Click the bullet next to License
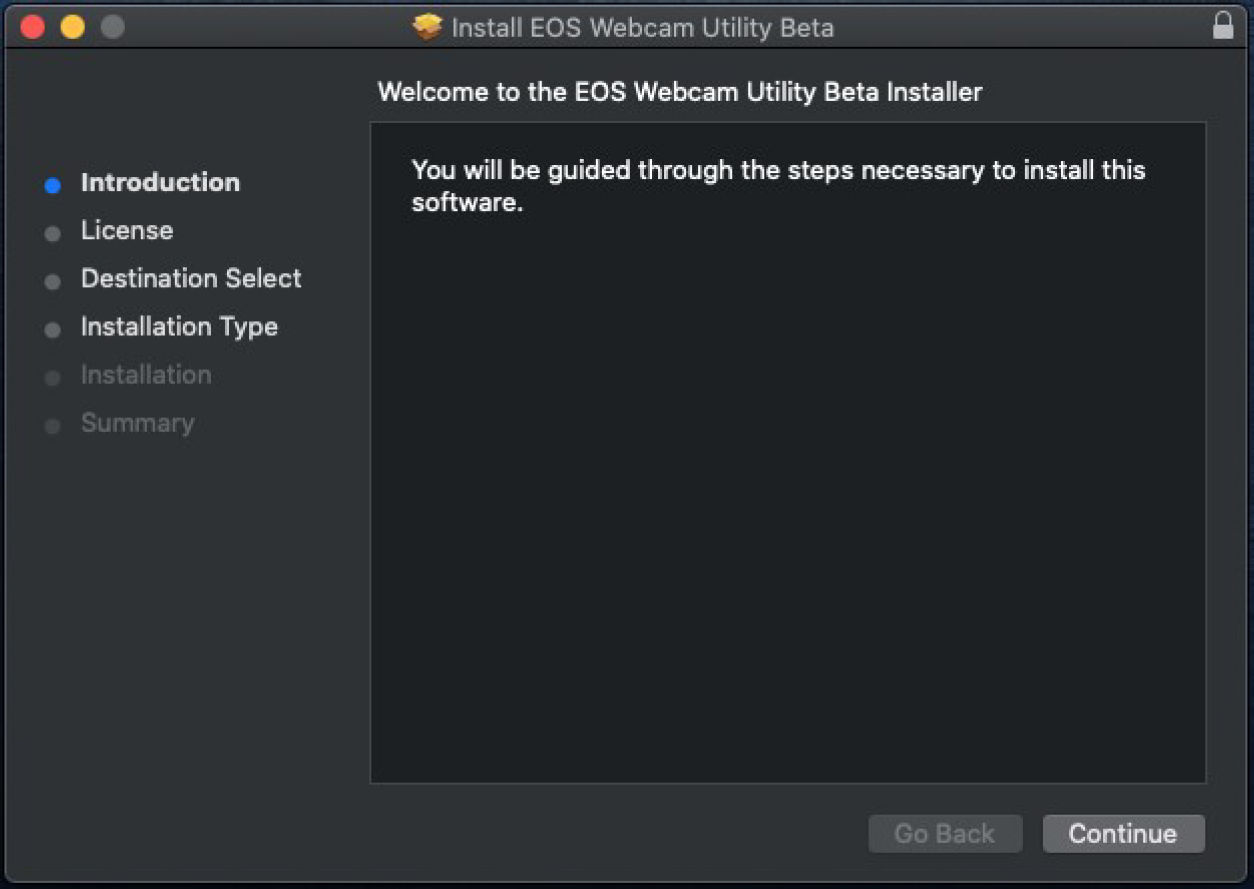 coord(52,233)
